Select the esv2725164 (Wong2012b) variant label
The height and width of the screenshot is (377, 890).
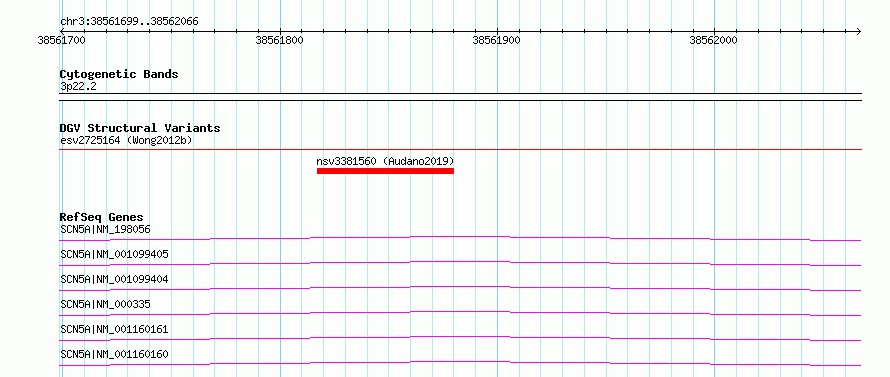tap(126, 140)
